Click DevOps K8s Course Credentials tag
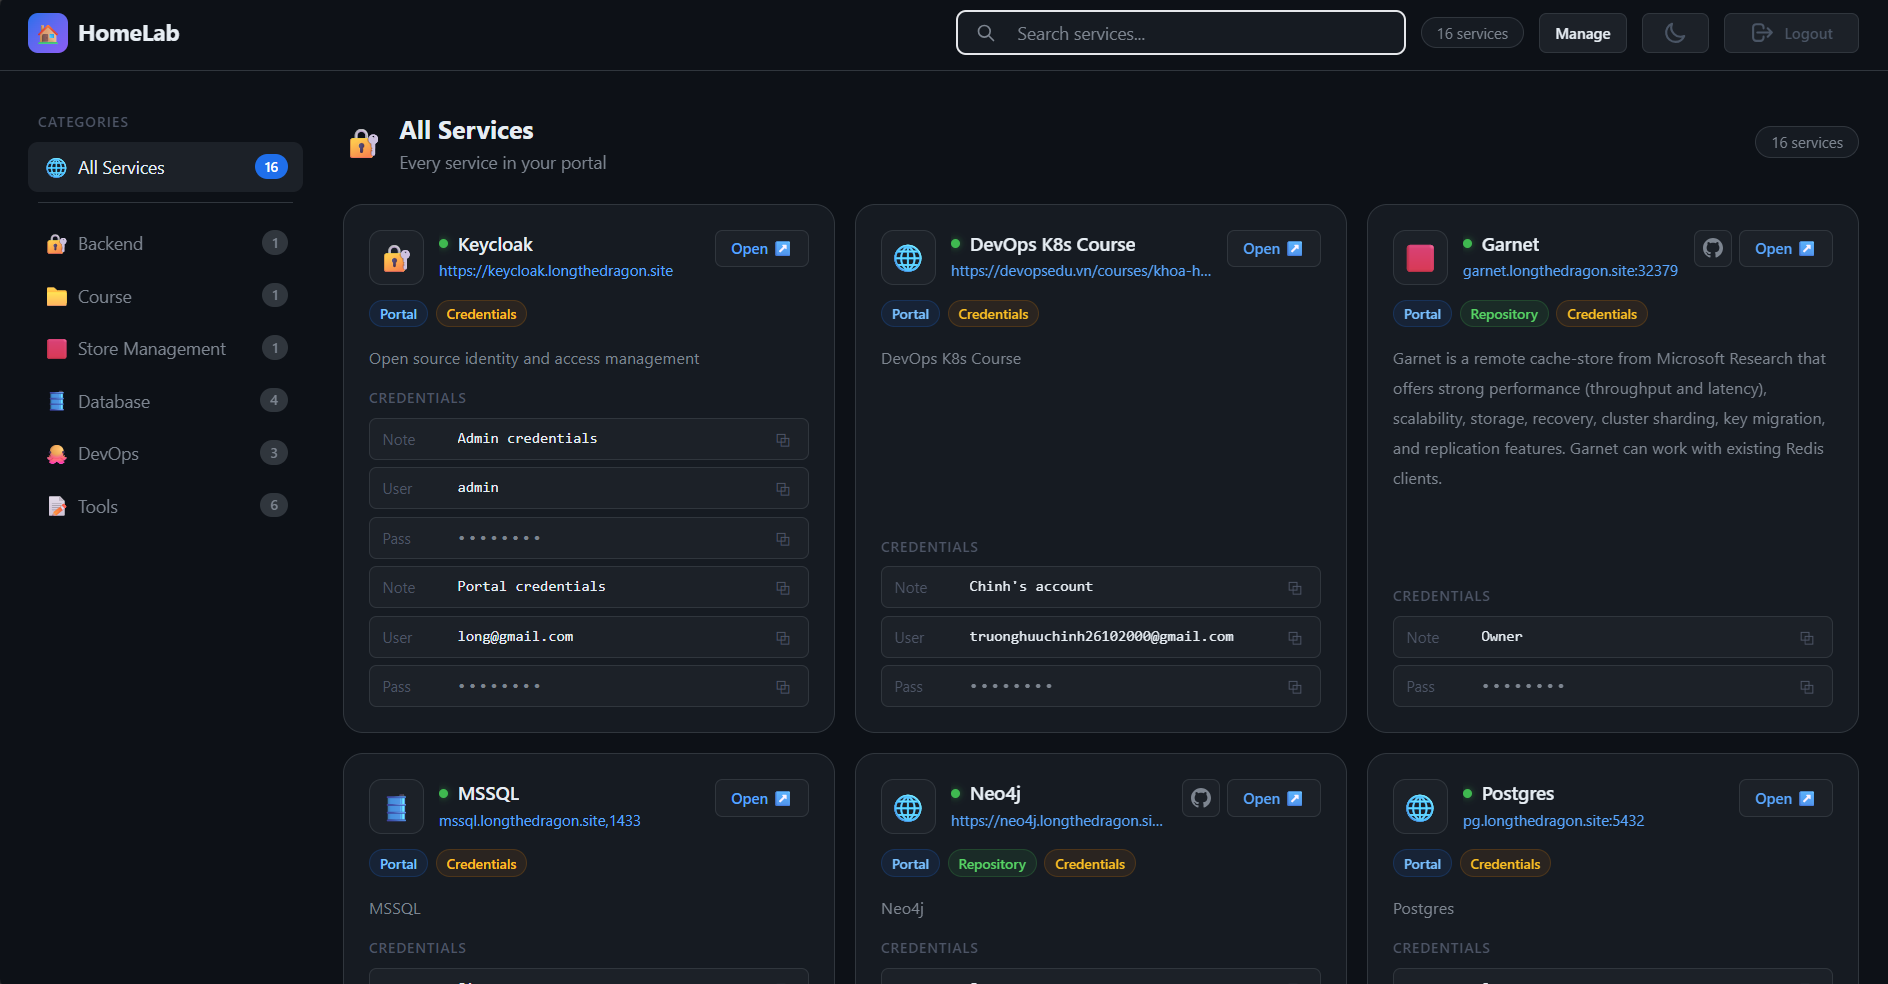 click(993, 314)
